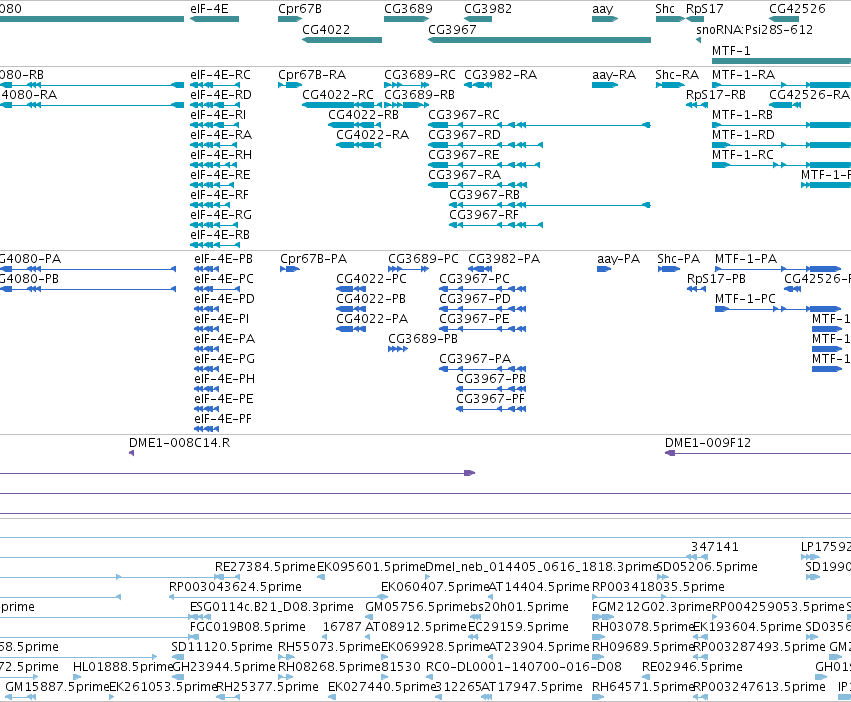851x702 pixels.
Task: Select protein Cpr67B-PA
Action: [x=313, y=259]
